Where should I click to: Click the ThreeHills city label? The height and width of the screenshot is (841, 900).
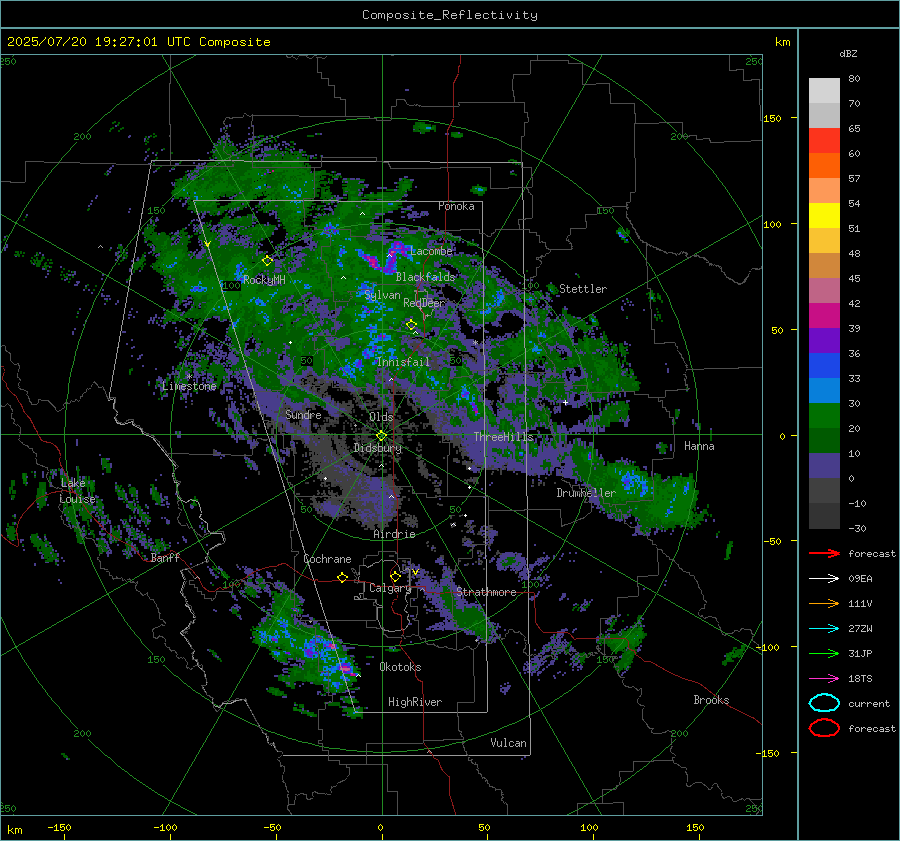tap(503, 437)
